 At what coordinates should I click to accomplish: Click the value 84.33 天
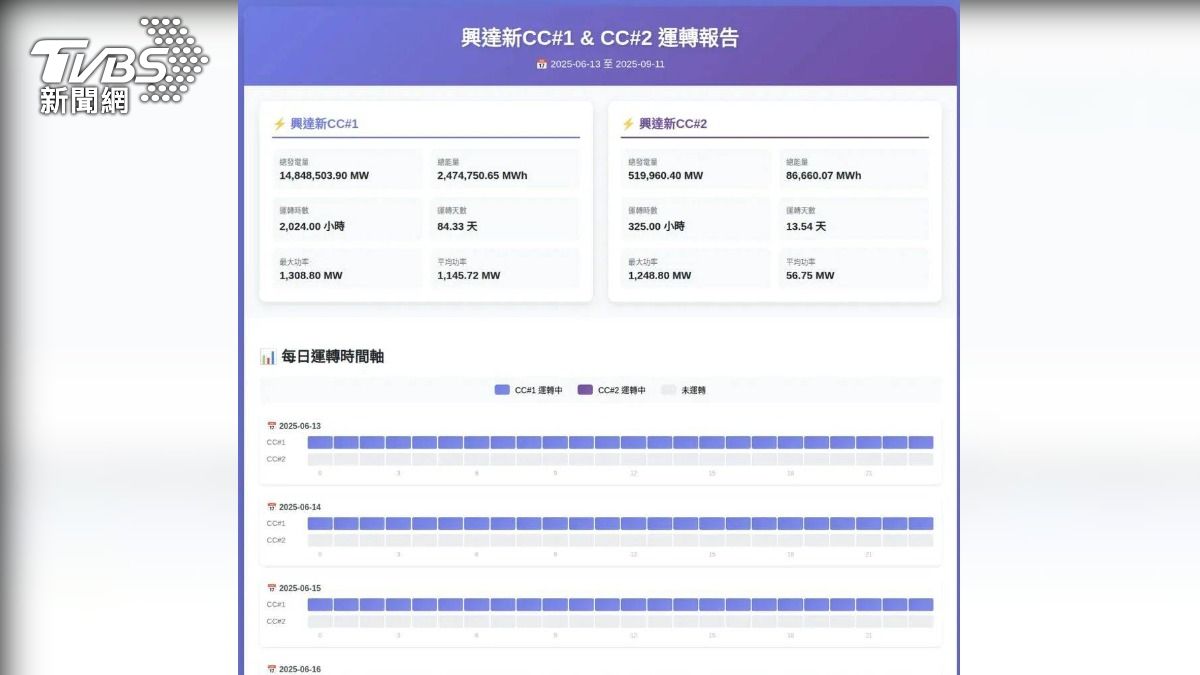point(457,226)
